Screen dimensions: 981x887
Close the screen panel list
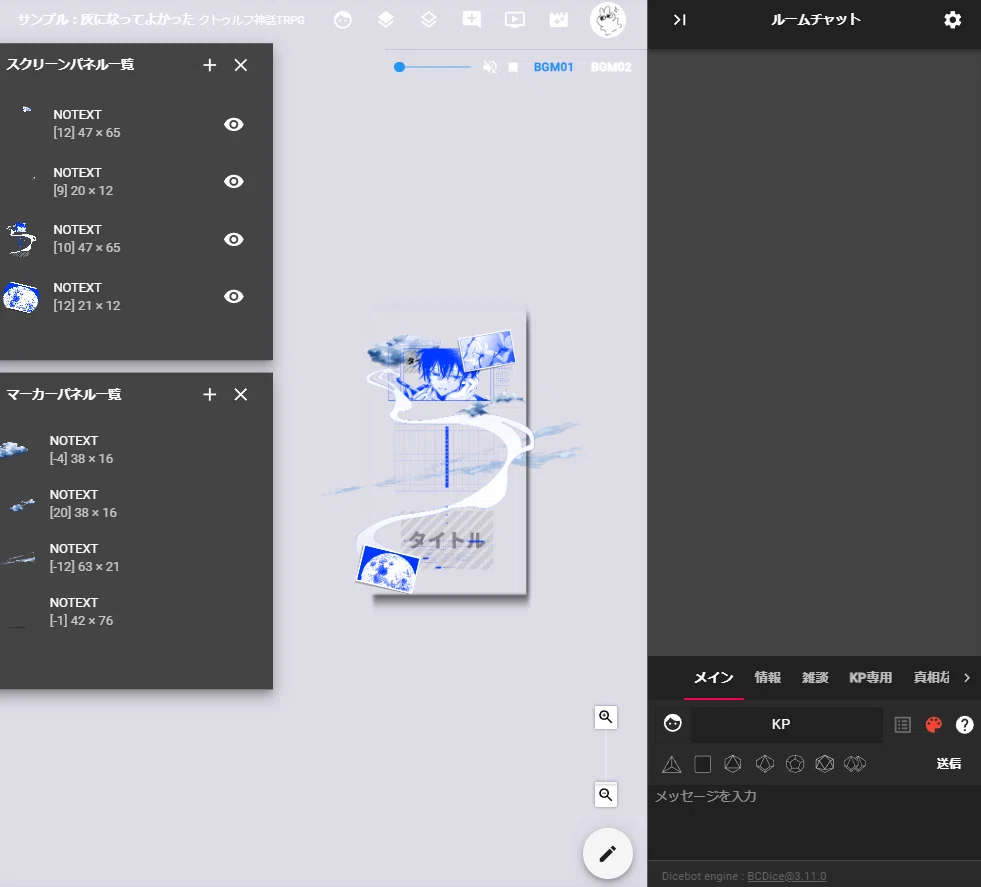coord(241,65)
